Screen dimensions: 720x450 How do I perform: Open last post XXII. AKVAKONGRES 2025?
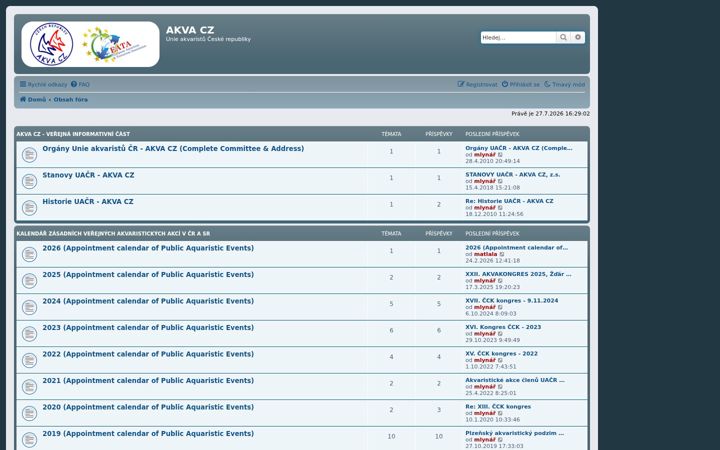point(518,274)
